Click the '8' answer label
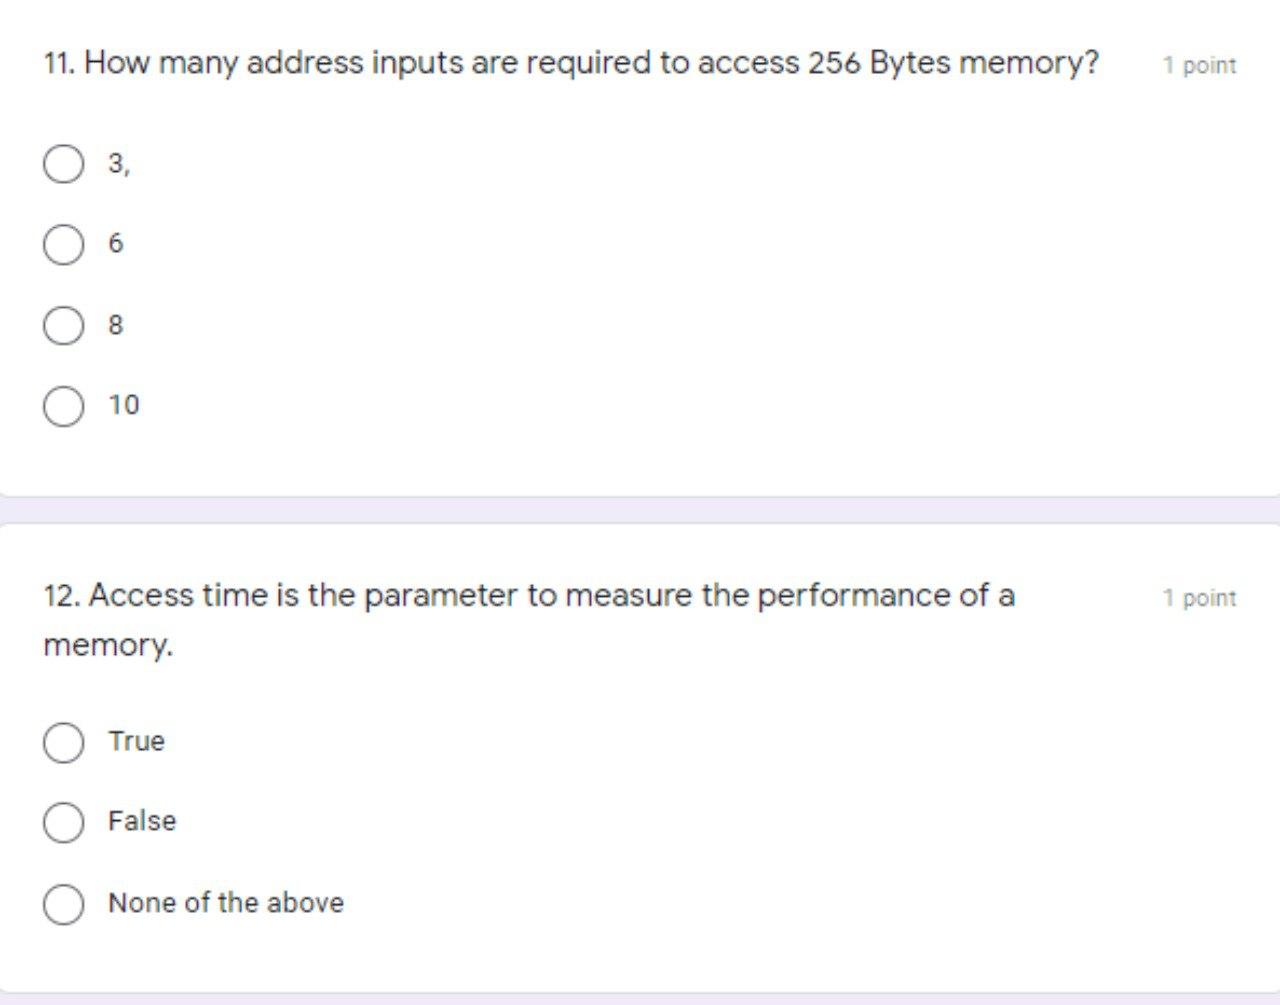This screenshot has height=1005, width=1280. 116,323
